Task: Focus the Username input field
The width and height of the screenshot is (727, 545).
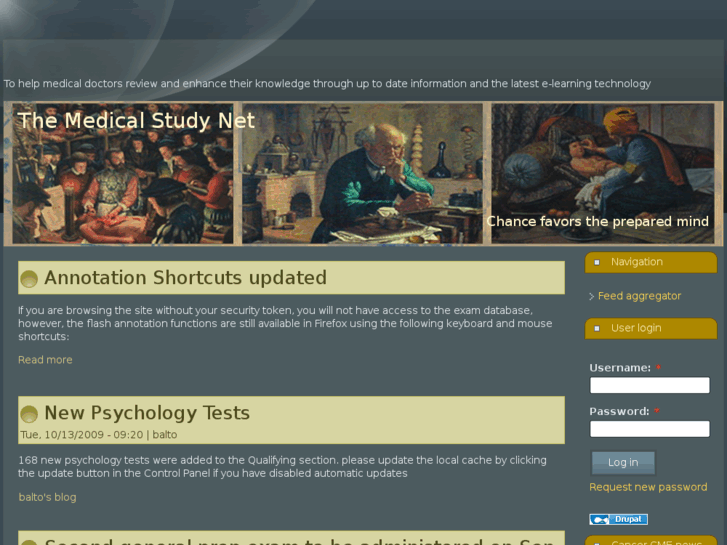Action: click(650, 385)
